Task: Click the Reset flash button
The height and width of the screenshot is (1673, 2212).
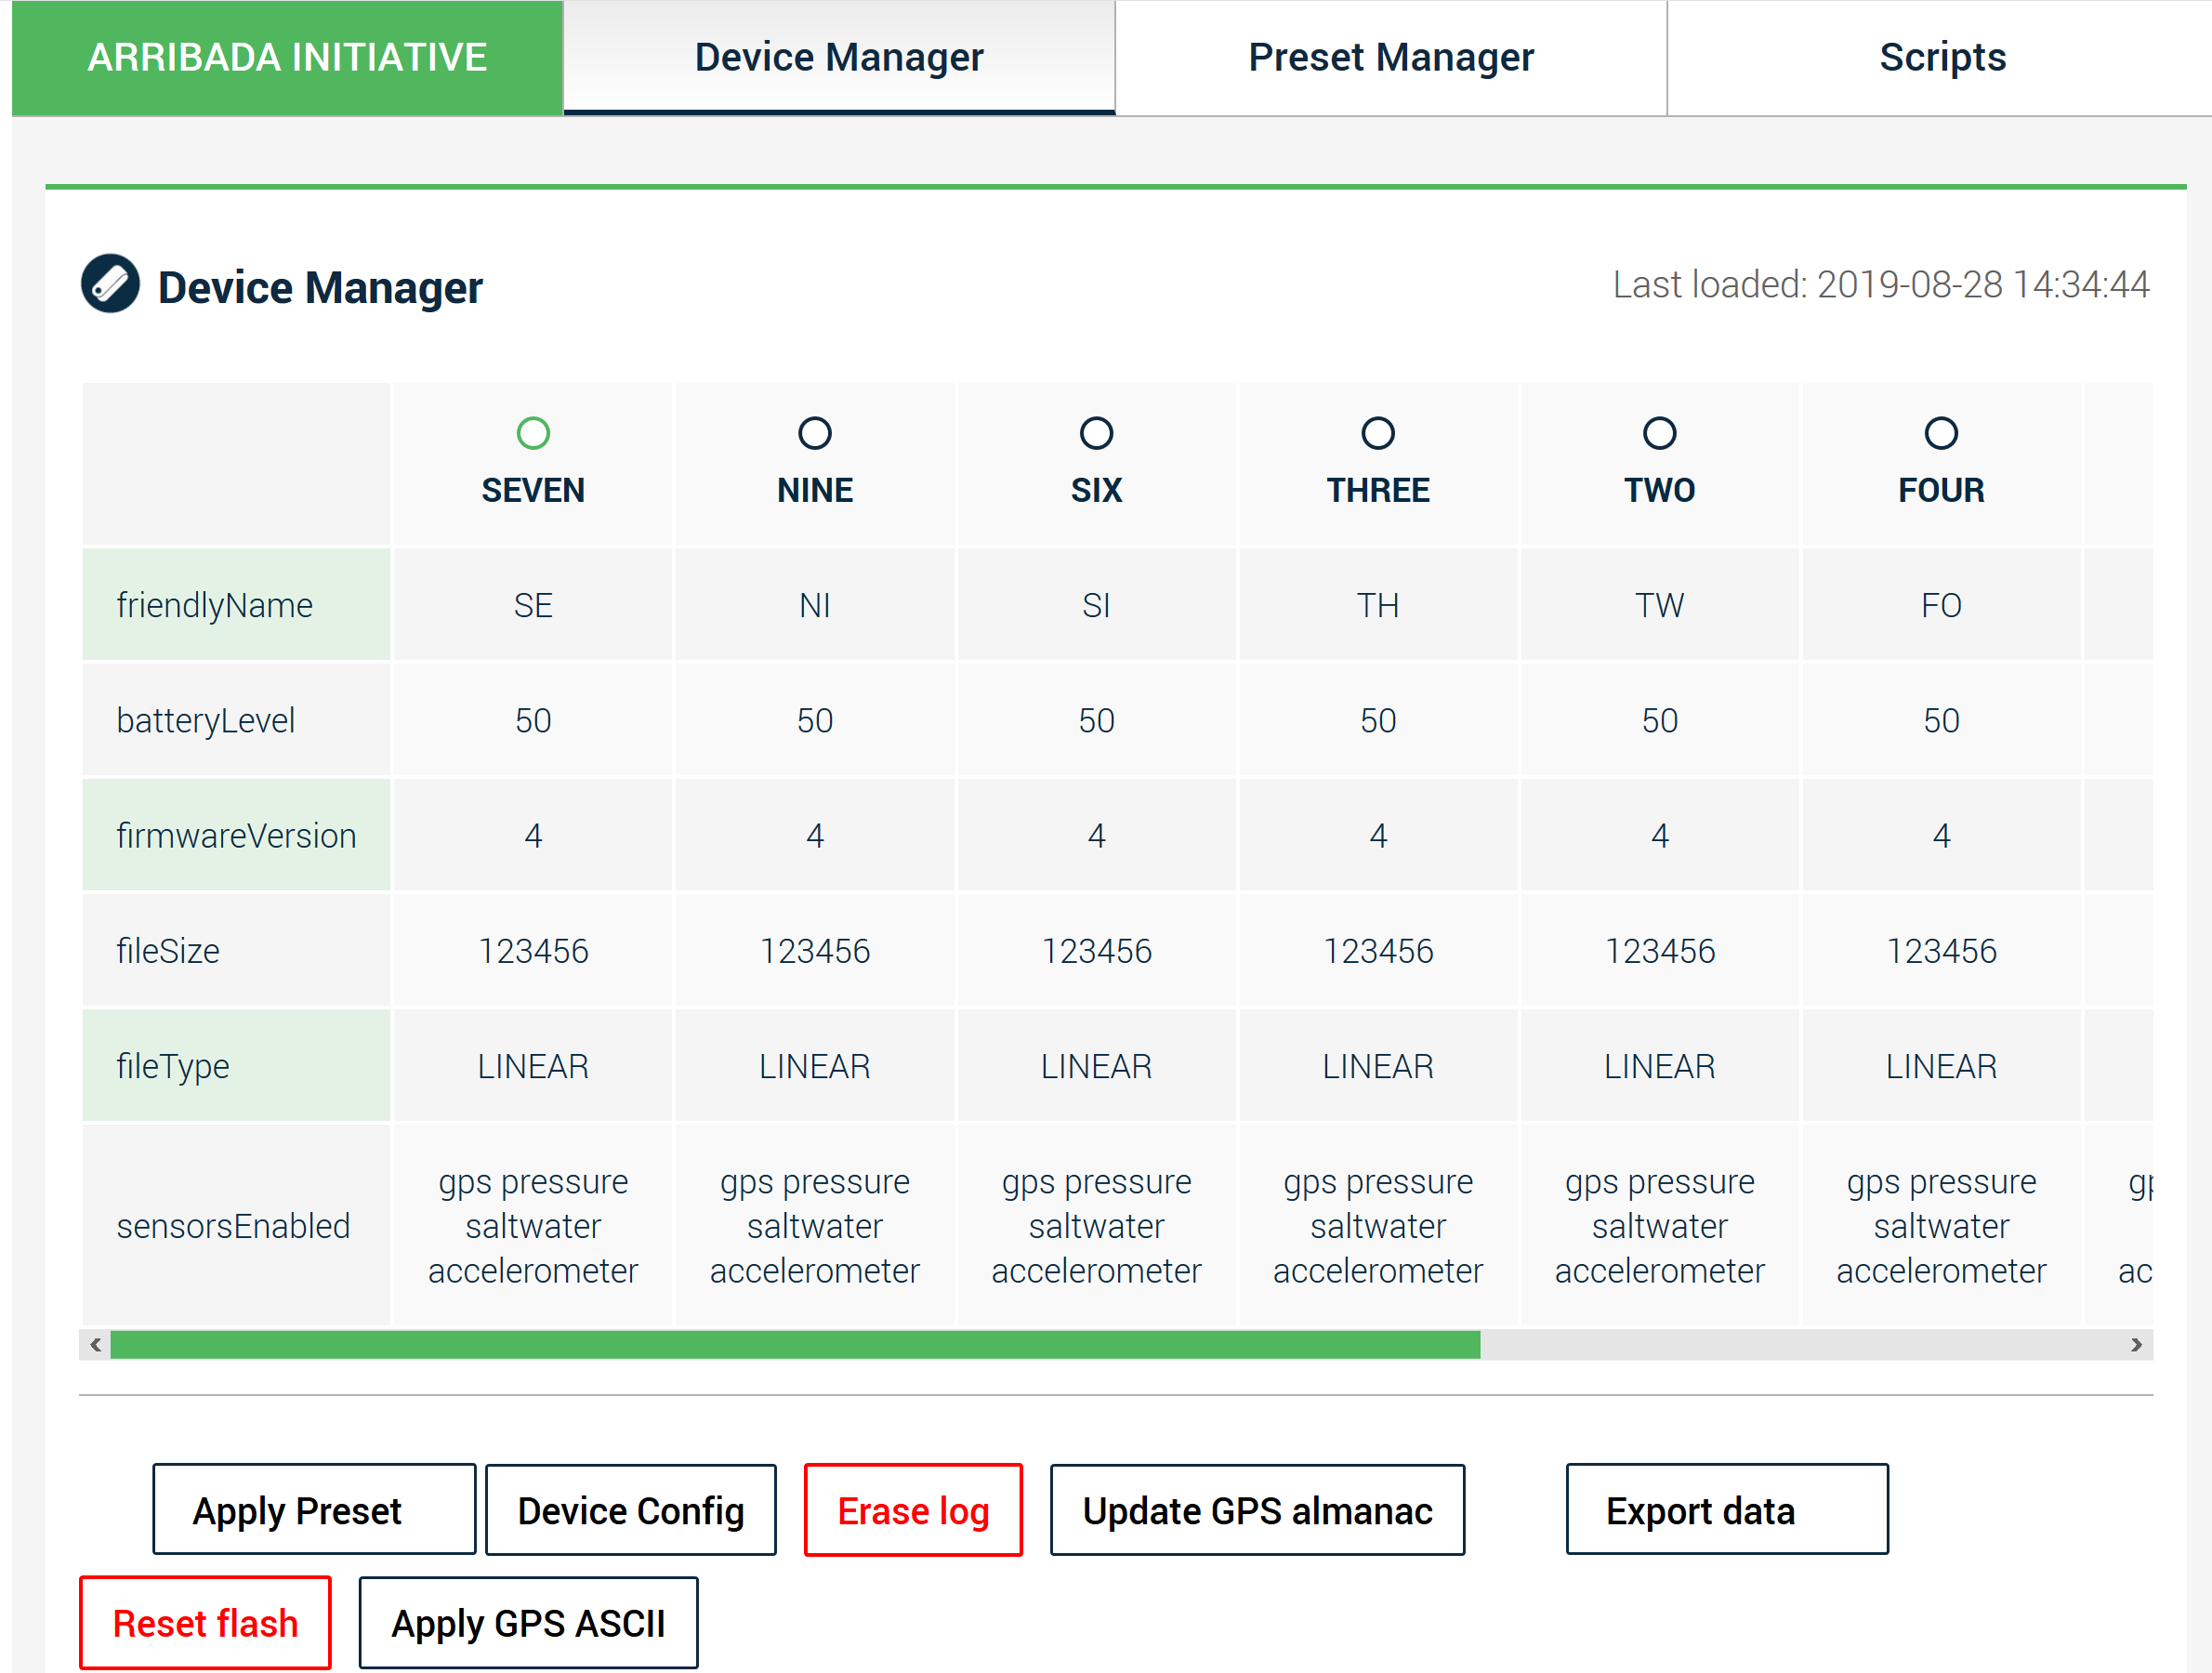Action: tap(205, 1621)
